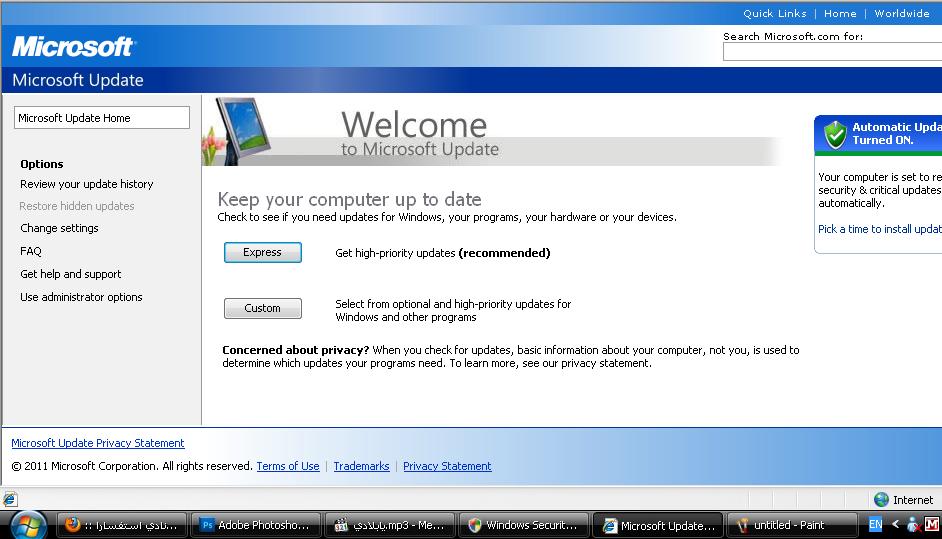The width and height of the screenshot is (942, 539).
Task: Open the Windows Security taskbar button
Action: tap(524, 525)
